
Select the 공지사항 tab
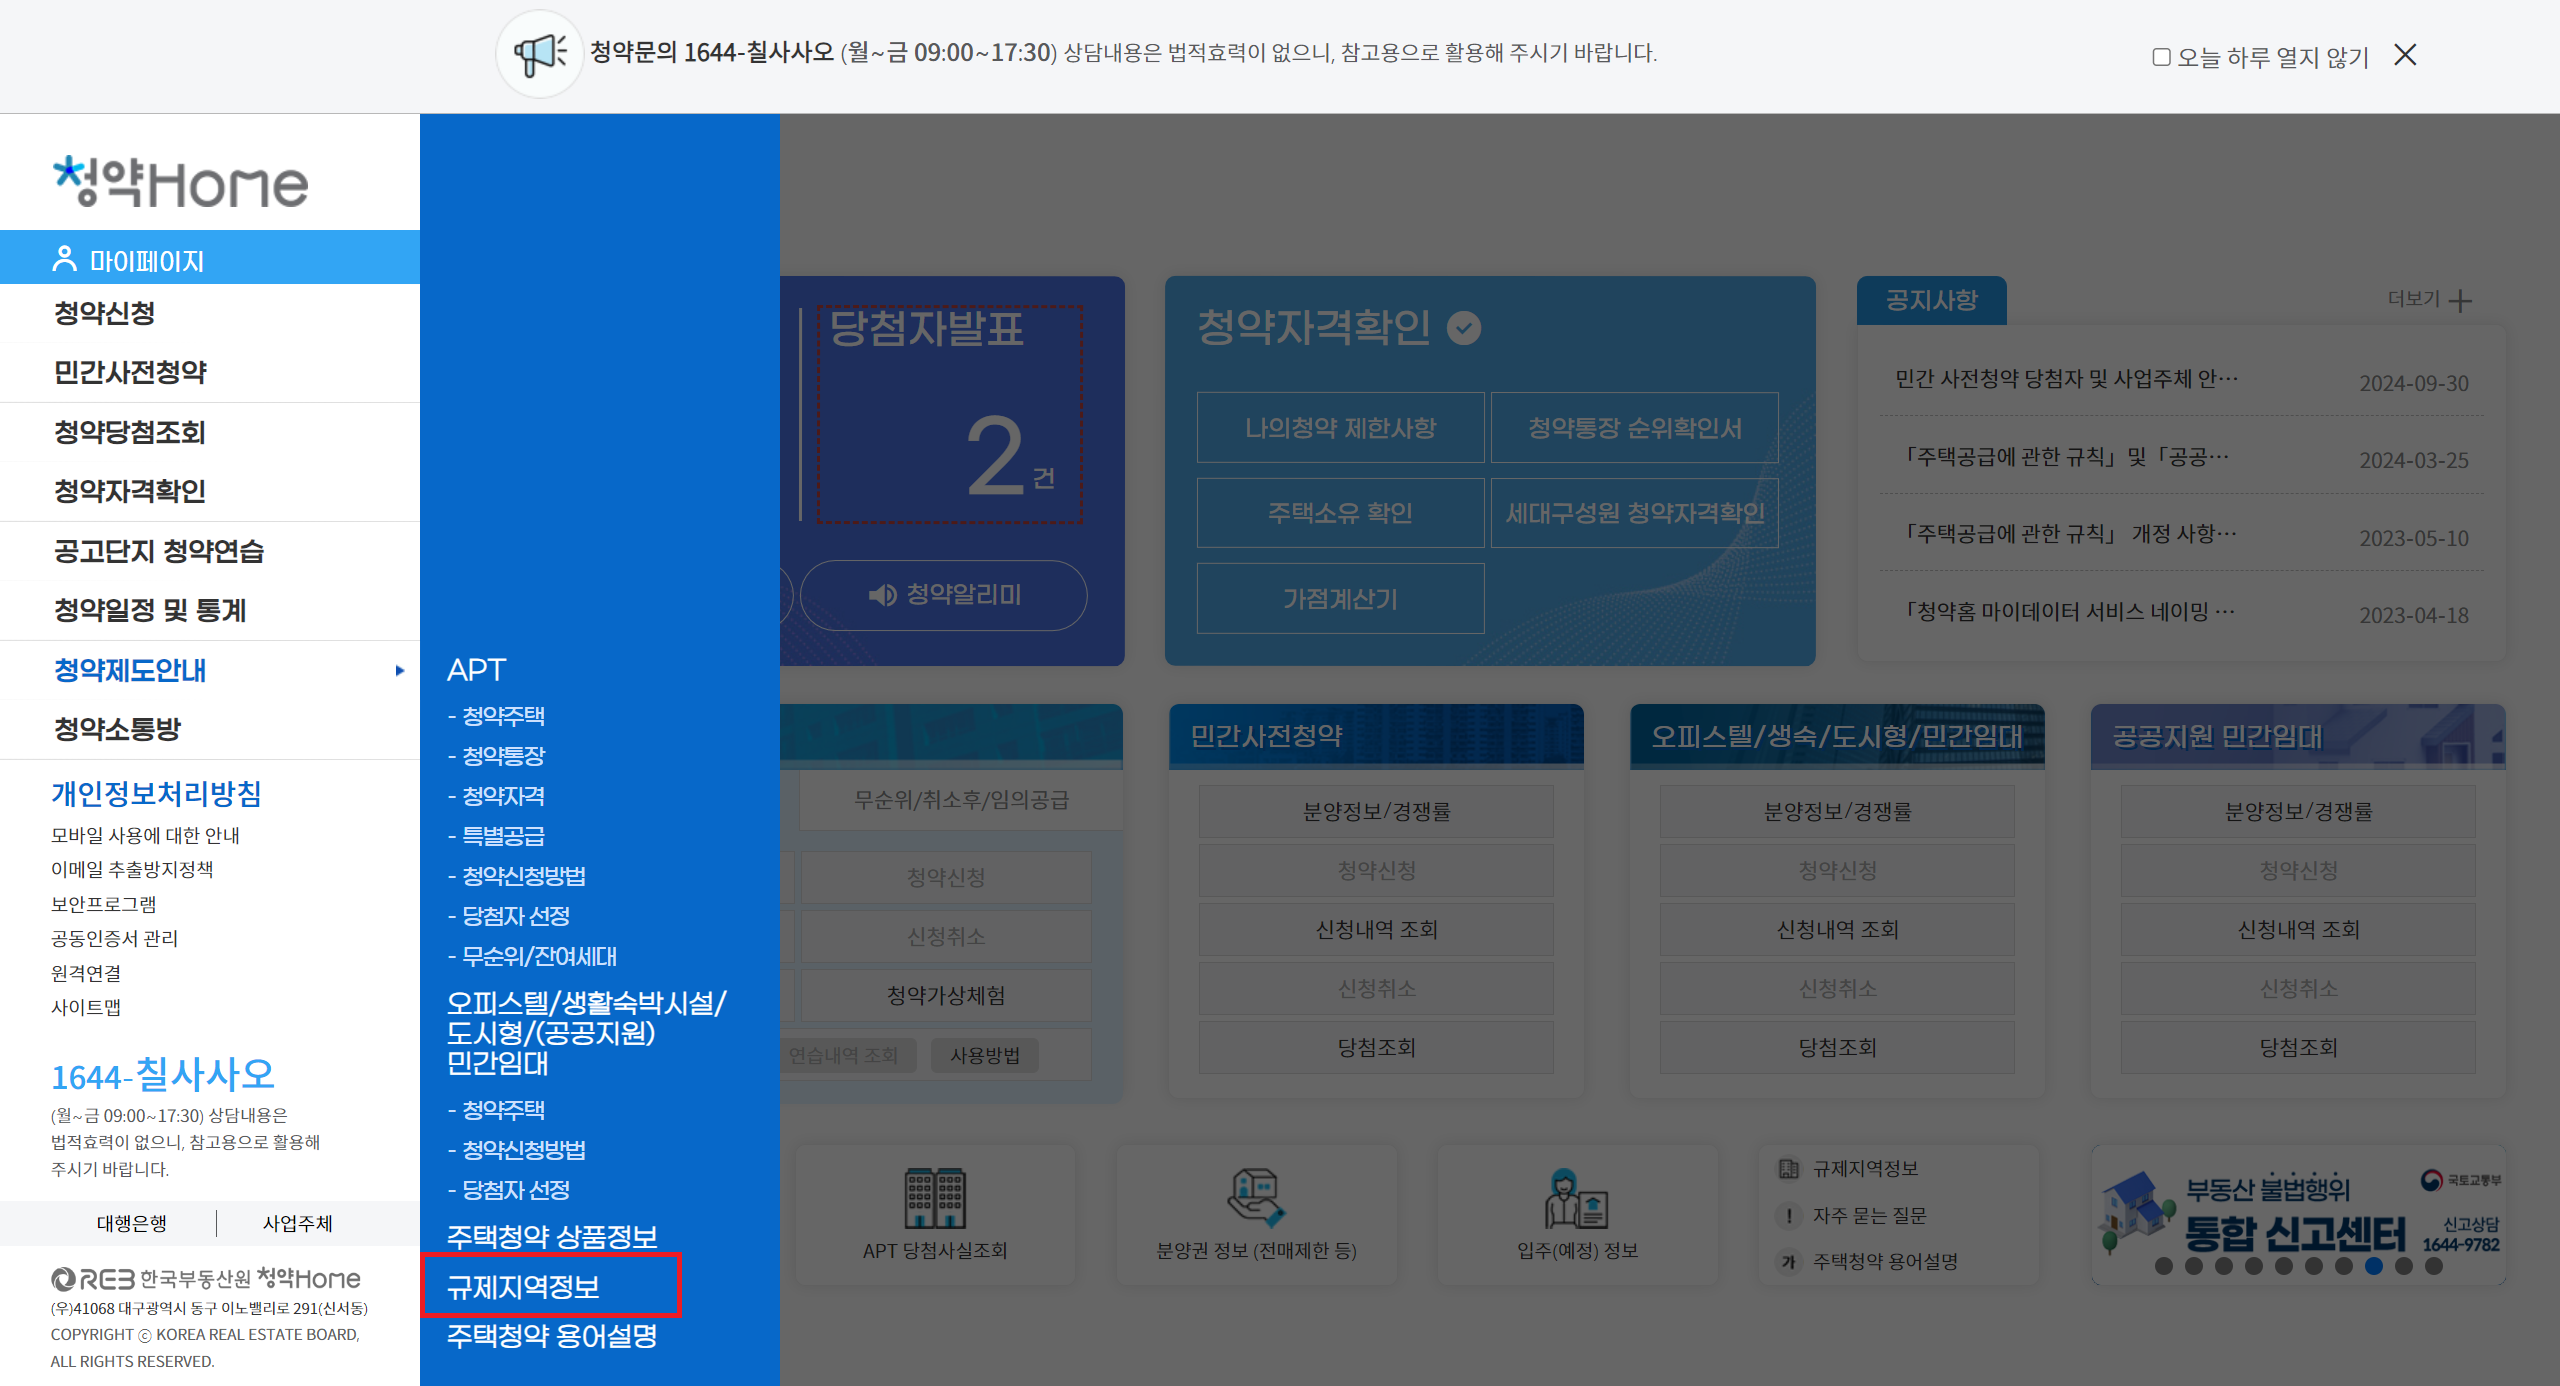(1931, 300)
